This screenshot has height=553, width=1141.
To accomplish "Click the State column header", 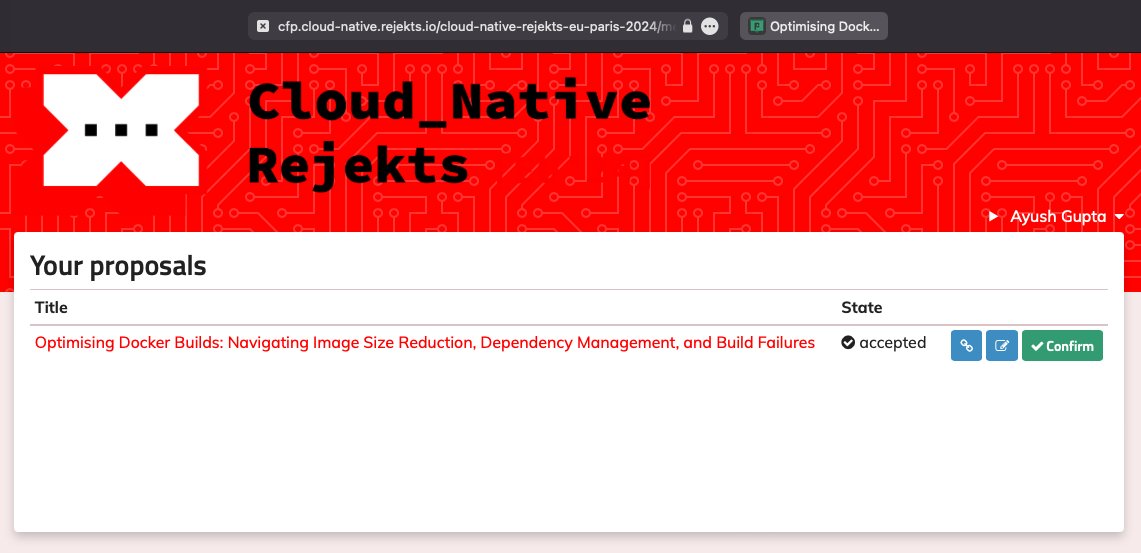I will click(862, 307).
